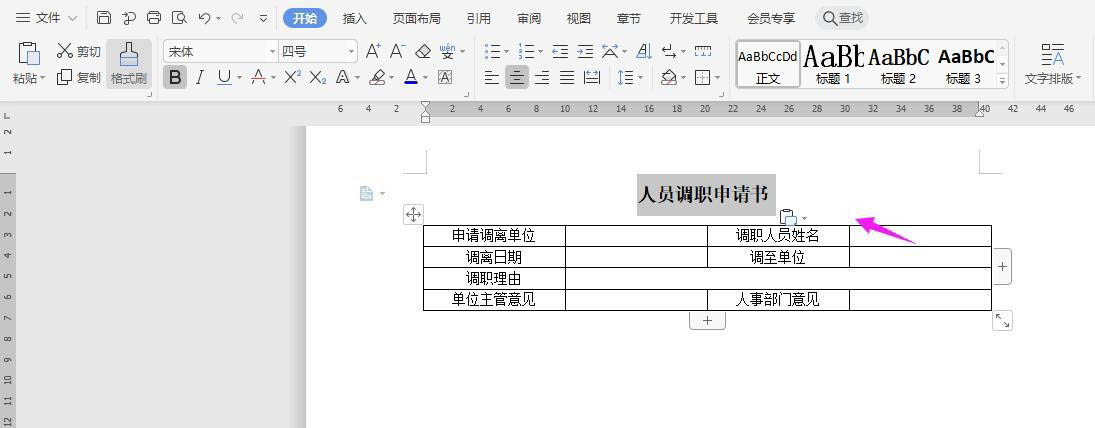Click the Chinese layout icon
Image resolution: width=1095 pixels, height=428 pixels.
point(610,51)
